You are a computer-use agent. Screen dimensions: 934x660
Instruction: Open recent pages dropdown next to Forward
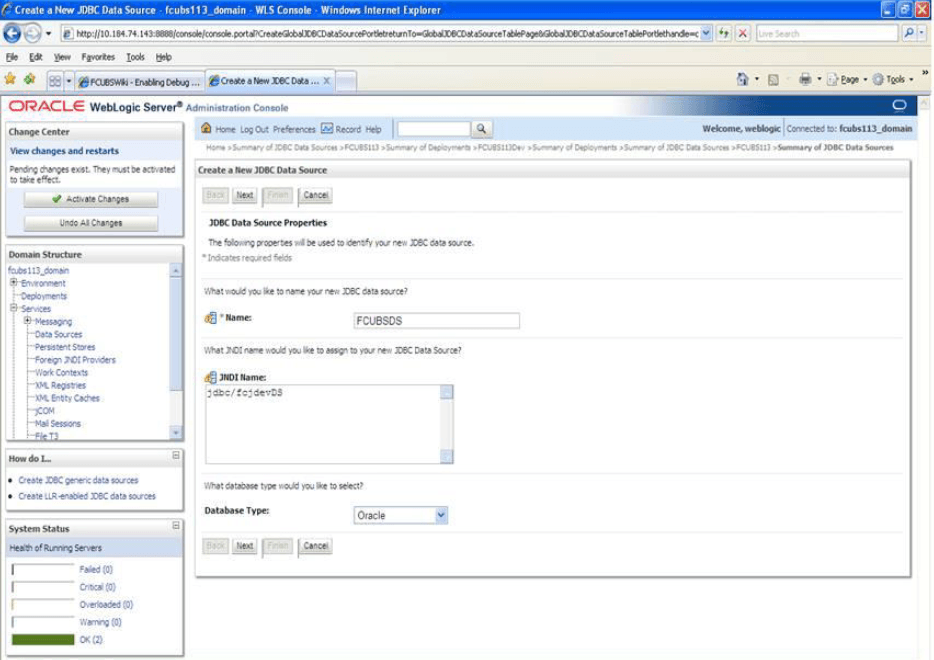49,34
